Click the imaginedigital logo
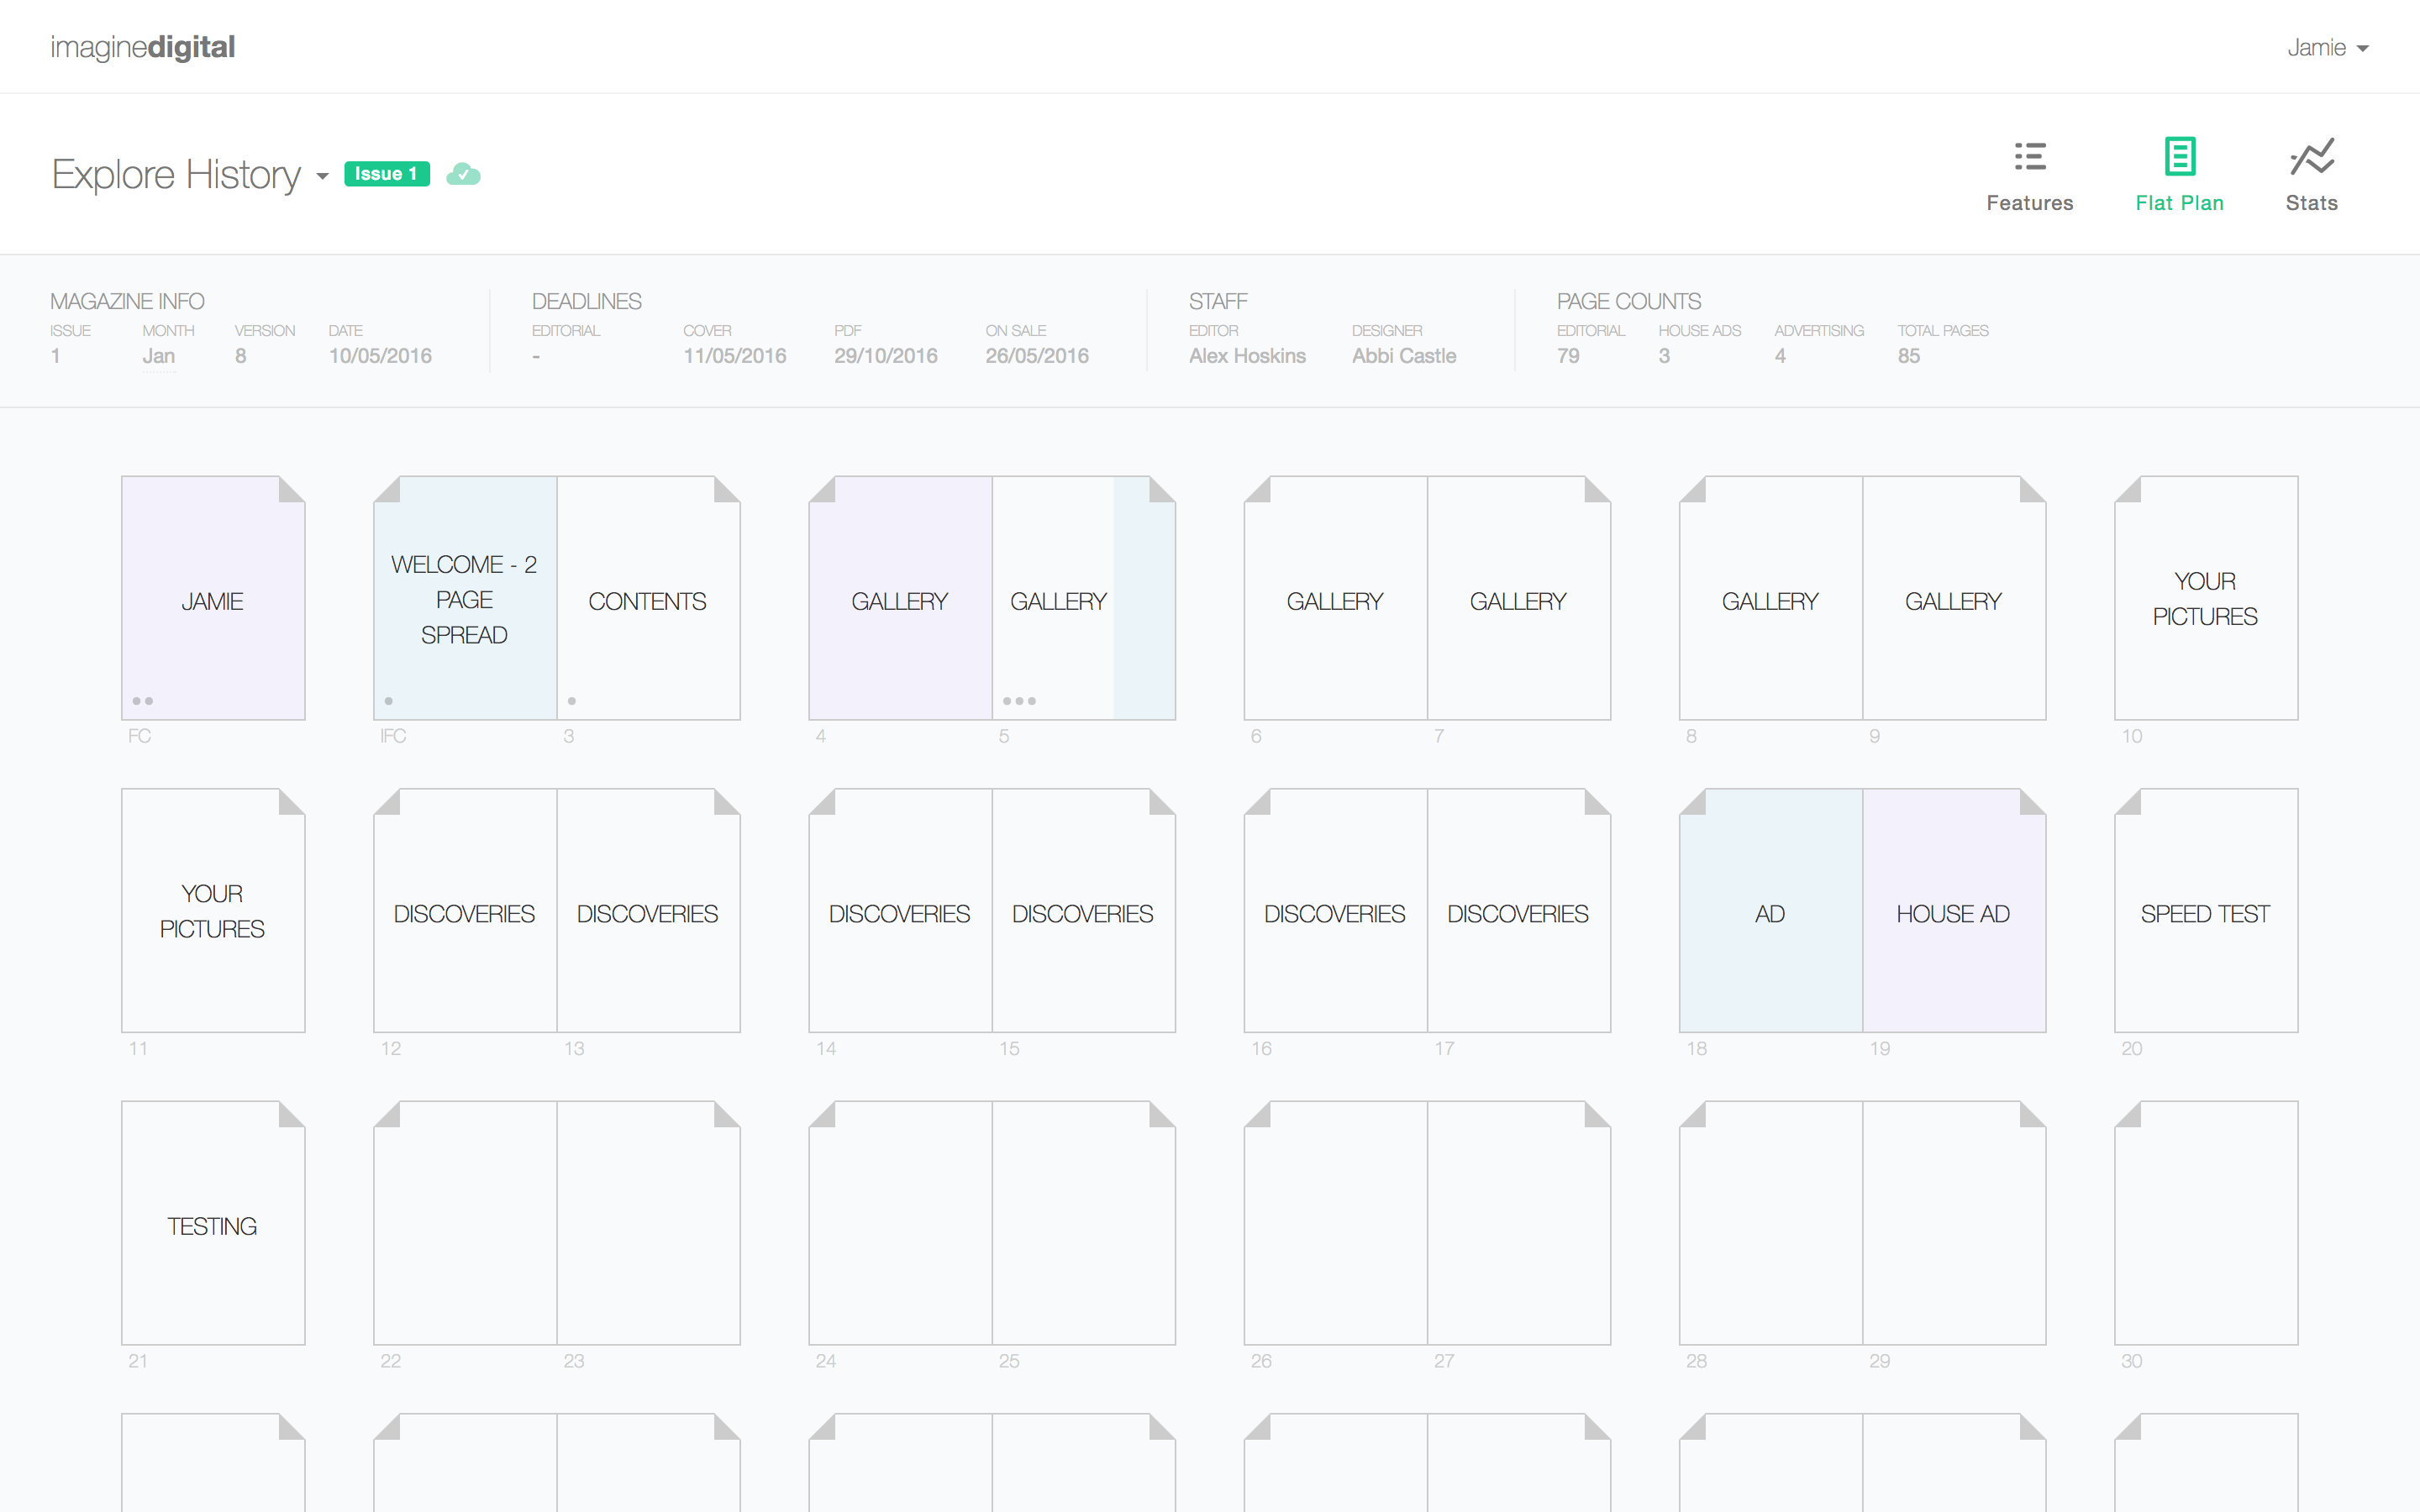 click(143, 47)
